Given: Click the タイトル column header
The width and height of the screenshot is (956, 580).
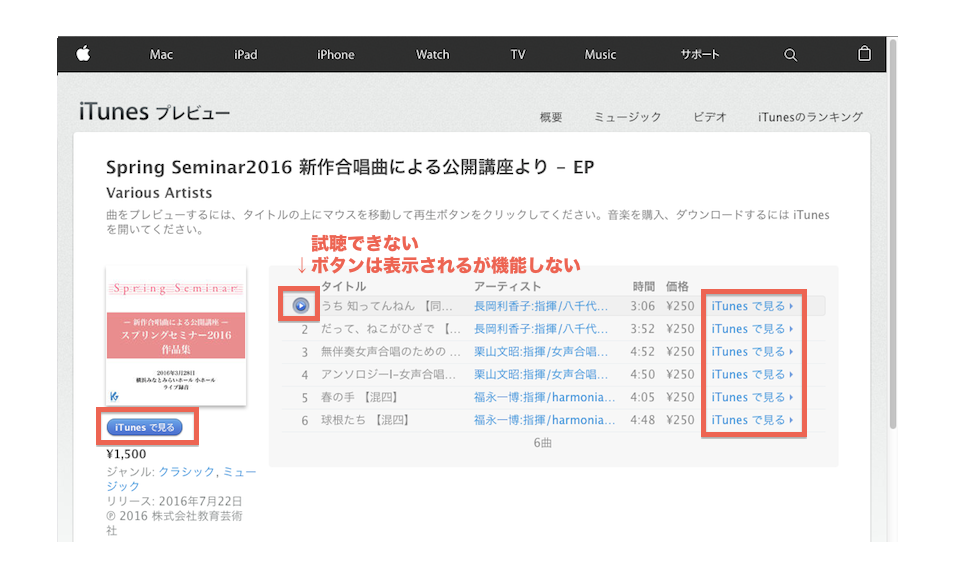Looking at the screenshot, I should click(x=343, y=286).
